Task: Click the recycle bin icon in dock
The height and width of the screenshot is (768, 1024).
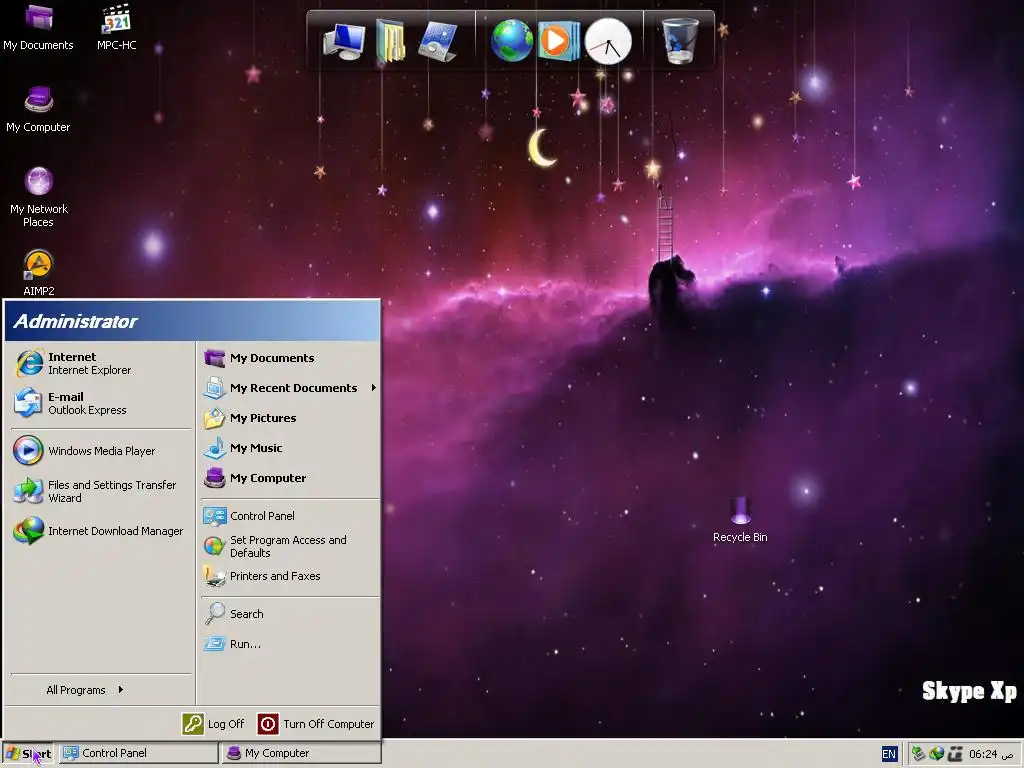Action: pos(680,40)
